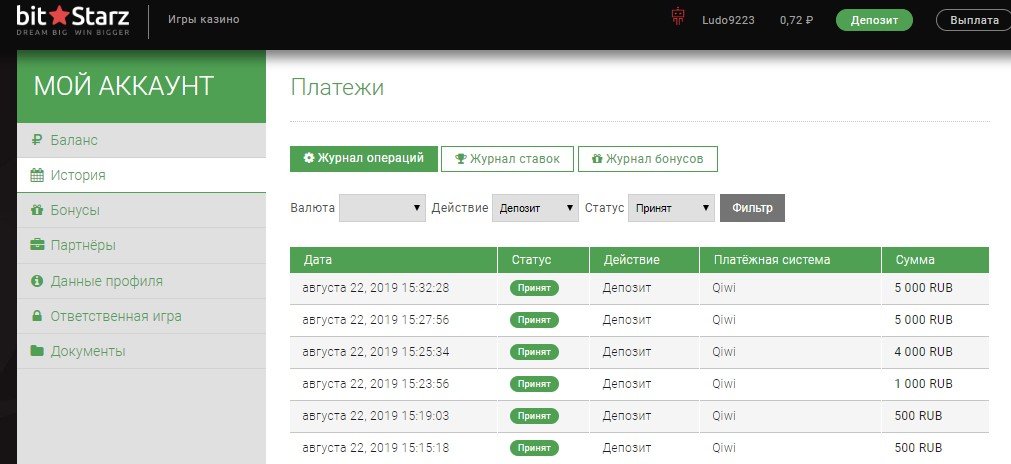This screenshot has height=464, width=1011.
Task: Click the lock icon next to Ответственная игра
Action: coord(37,316)
